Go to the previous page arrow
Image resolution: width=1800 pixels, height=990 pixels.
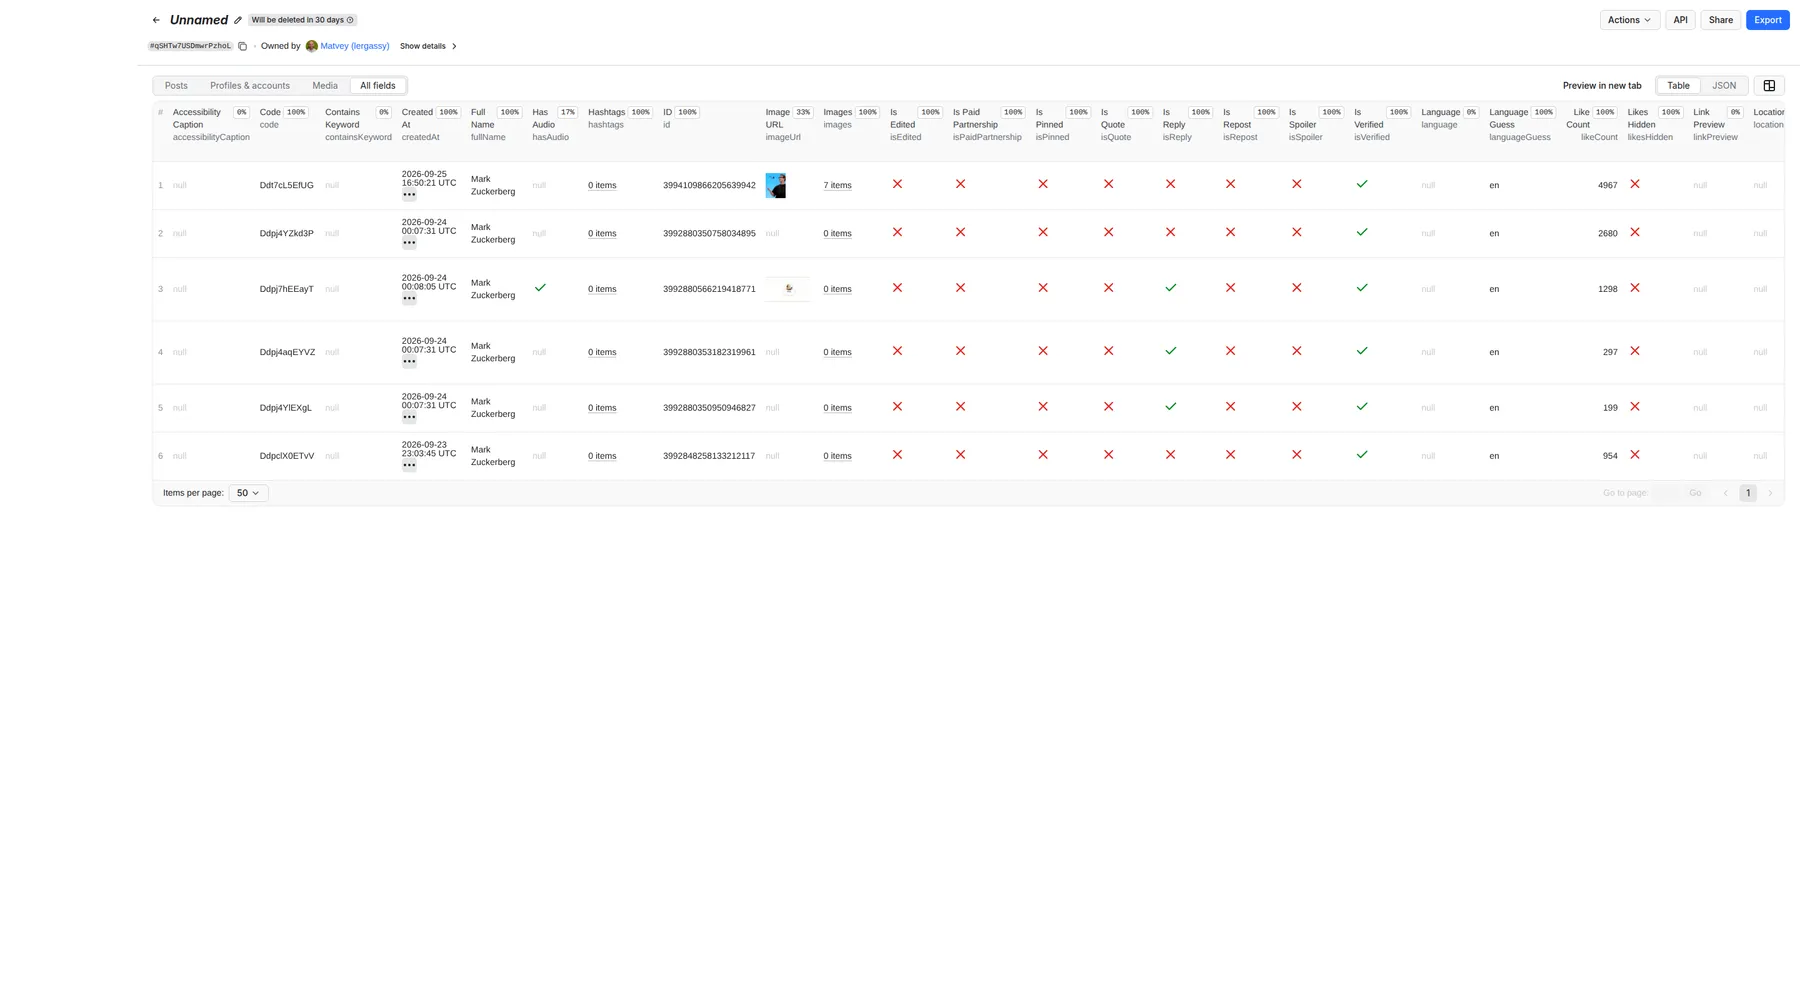point(1725,493)
